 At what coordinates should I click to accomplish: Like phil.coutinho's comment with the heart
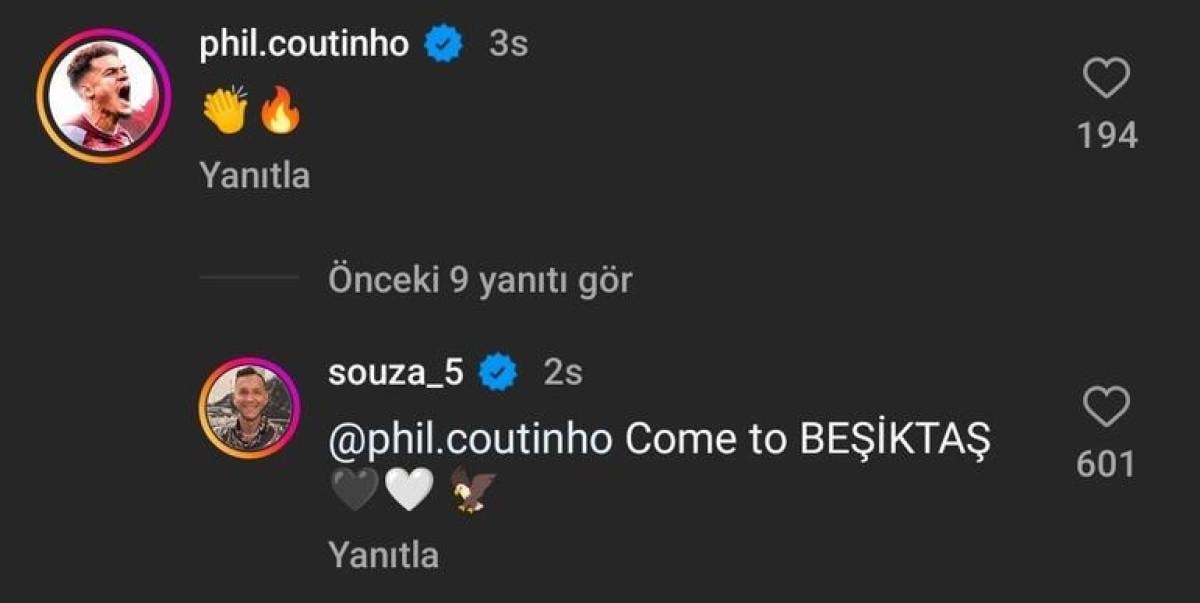(1106, 79)
